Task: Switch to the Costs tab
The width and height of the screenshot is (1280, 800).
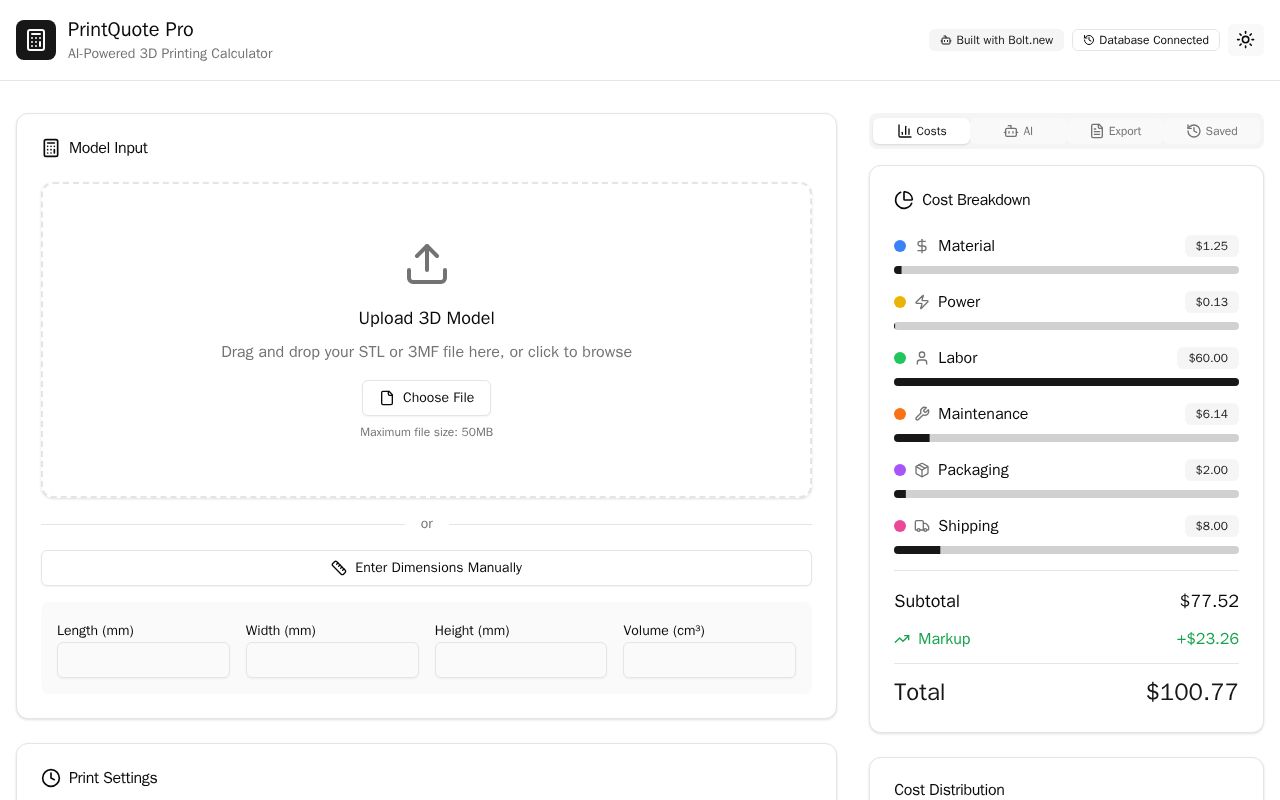Action: [x=921, y=131]
